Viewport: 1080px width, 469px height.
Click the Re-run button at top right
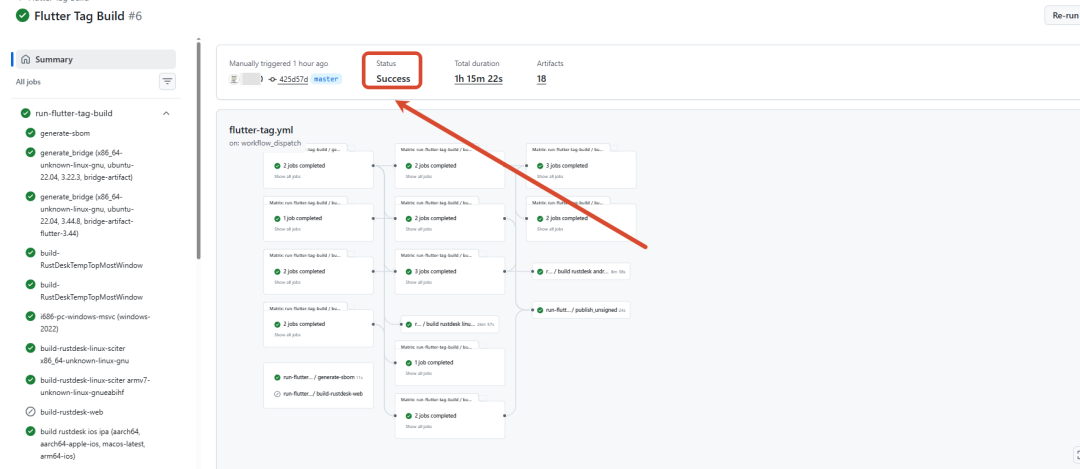[1062, 15]
